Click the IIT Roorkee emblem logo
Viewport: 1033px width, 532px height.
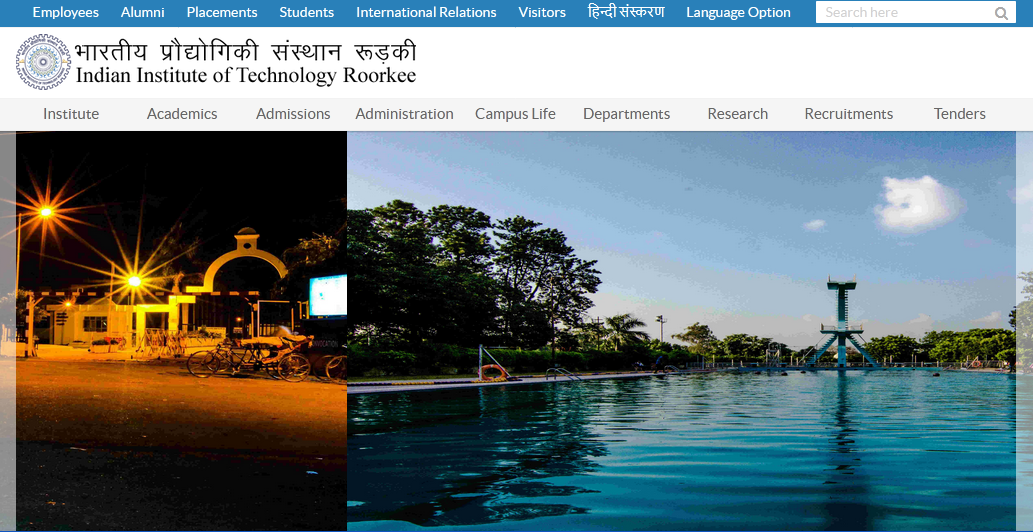pos(43,62)
